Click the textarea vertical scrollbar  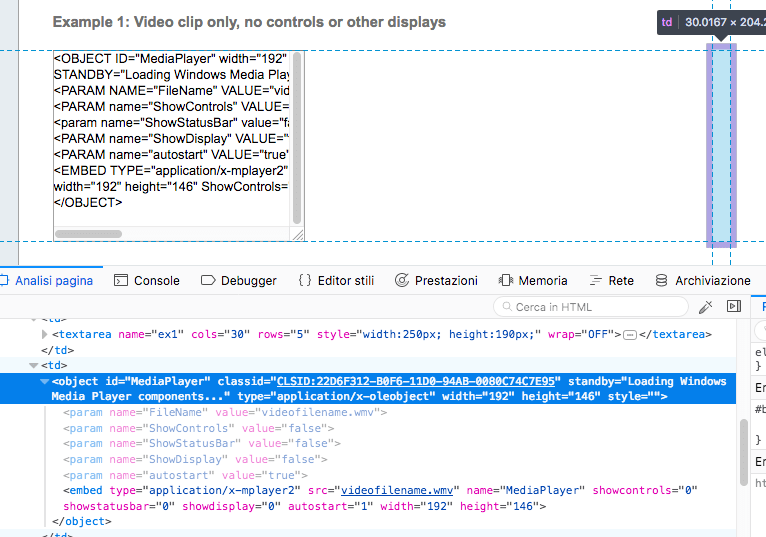pyautogui.click(x=297, y=138)
